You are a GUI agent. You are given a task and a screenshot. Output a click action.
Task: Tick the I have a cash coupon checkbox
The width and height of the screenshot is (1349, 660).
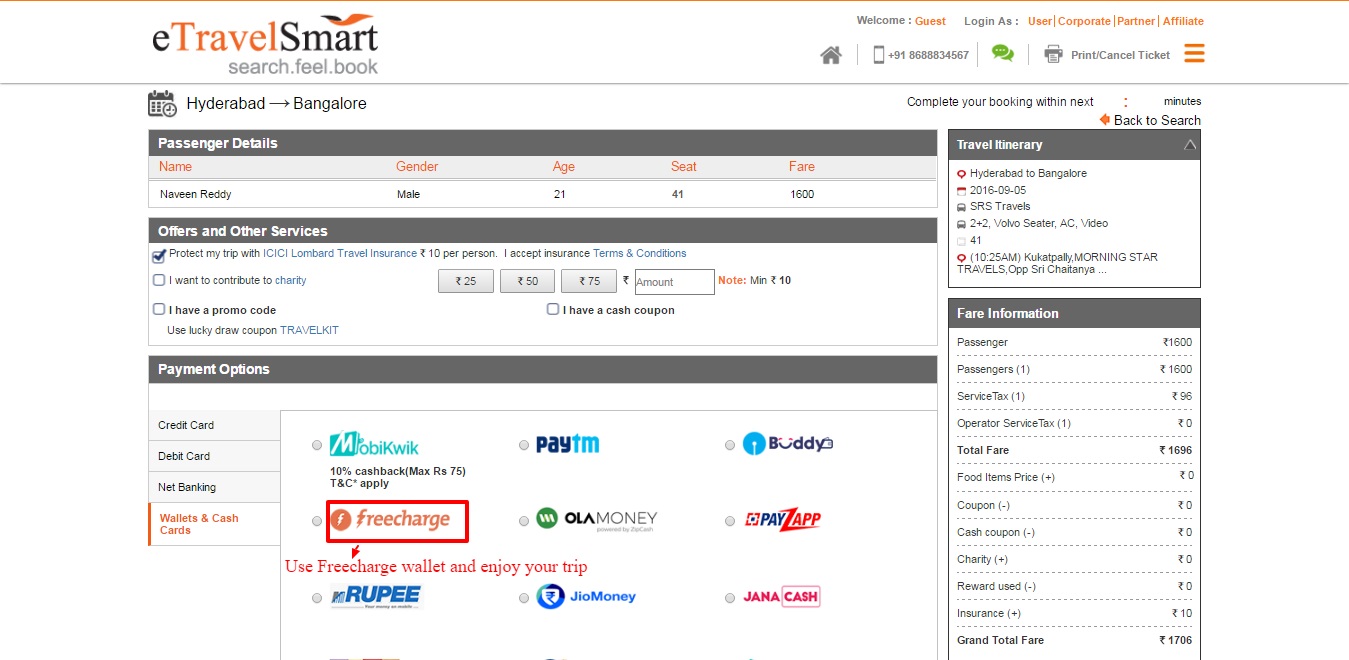(x=553, y=310)
